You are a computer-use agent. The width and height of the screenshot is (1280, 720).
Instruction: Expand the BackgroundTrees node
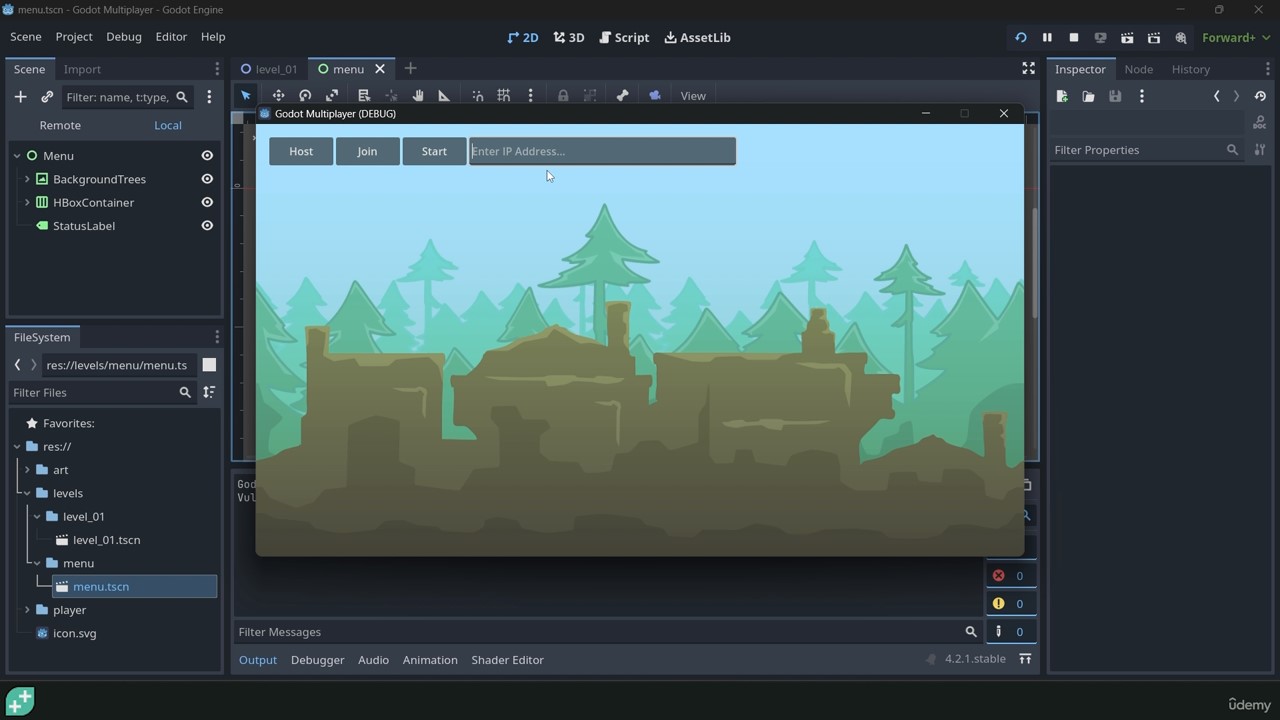27,179
